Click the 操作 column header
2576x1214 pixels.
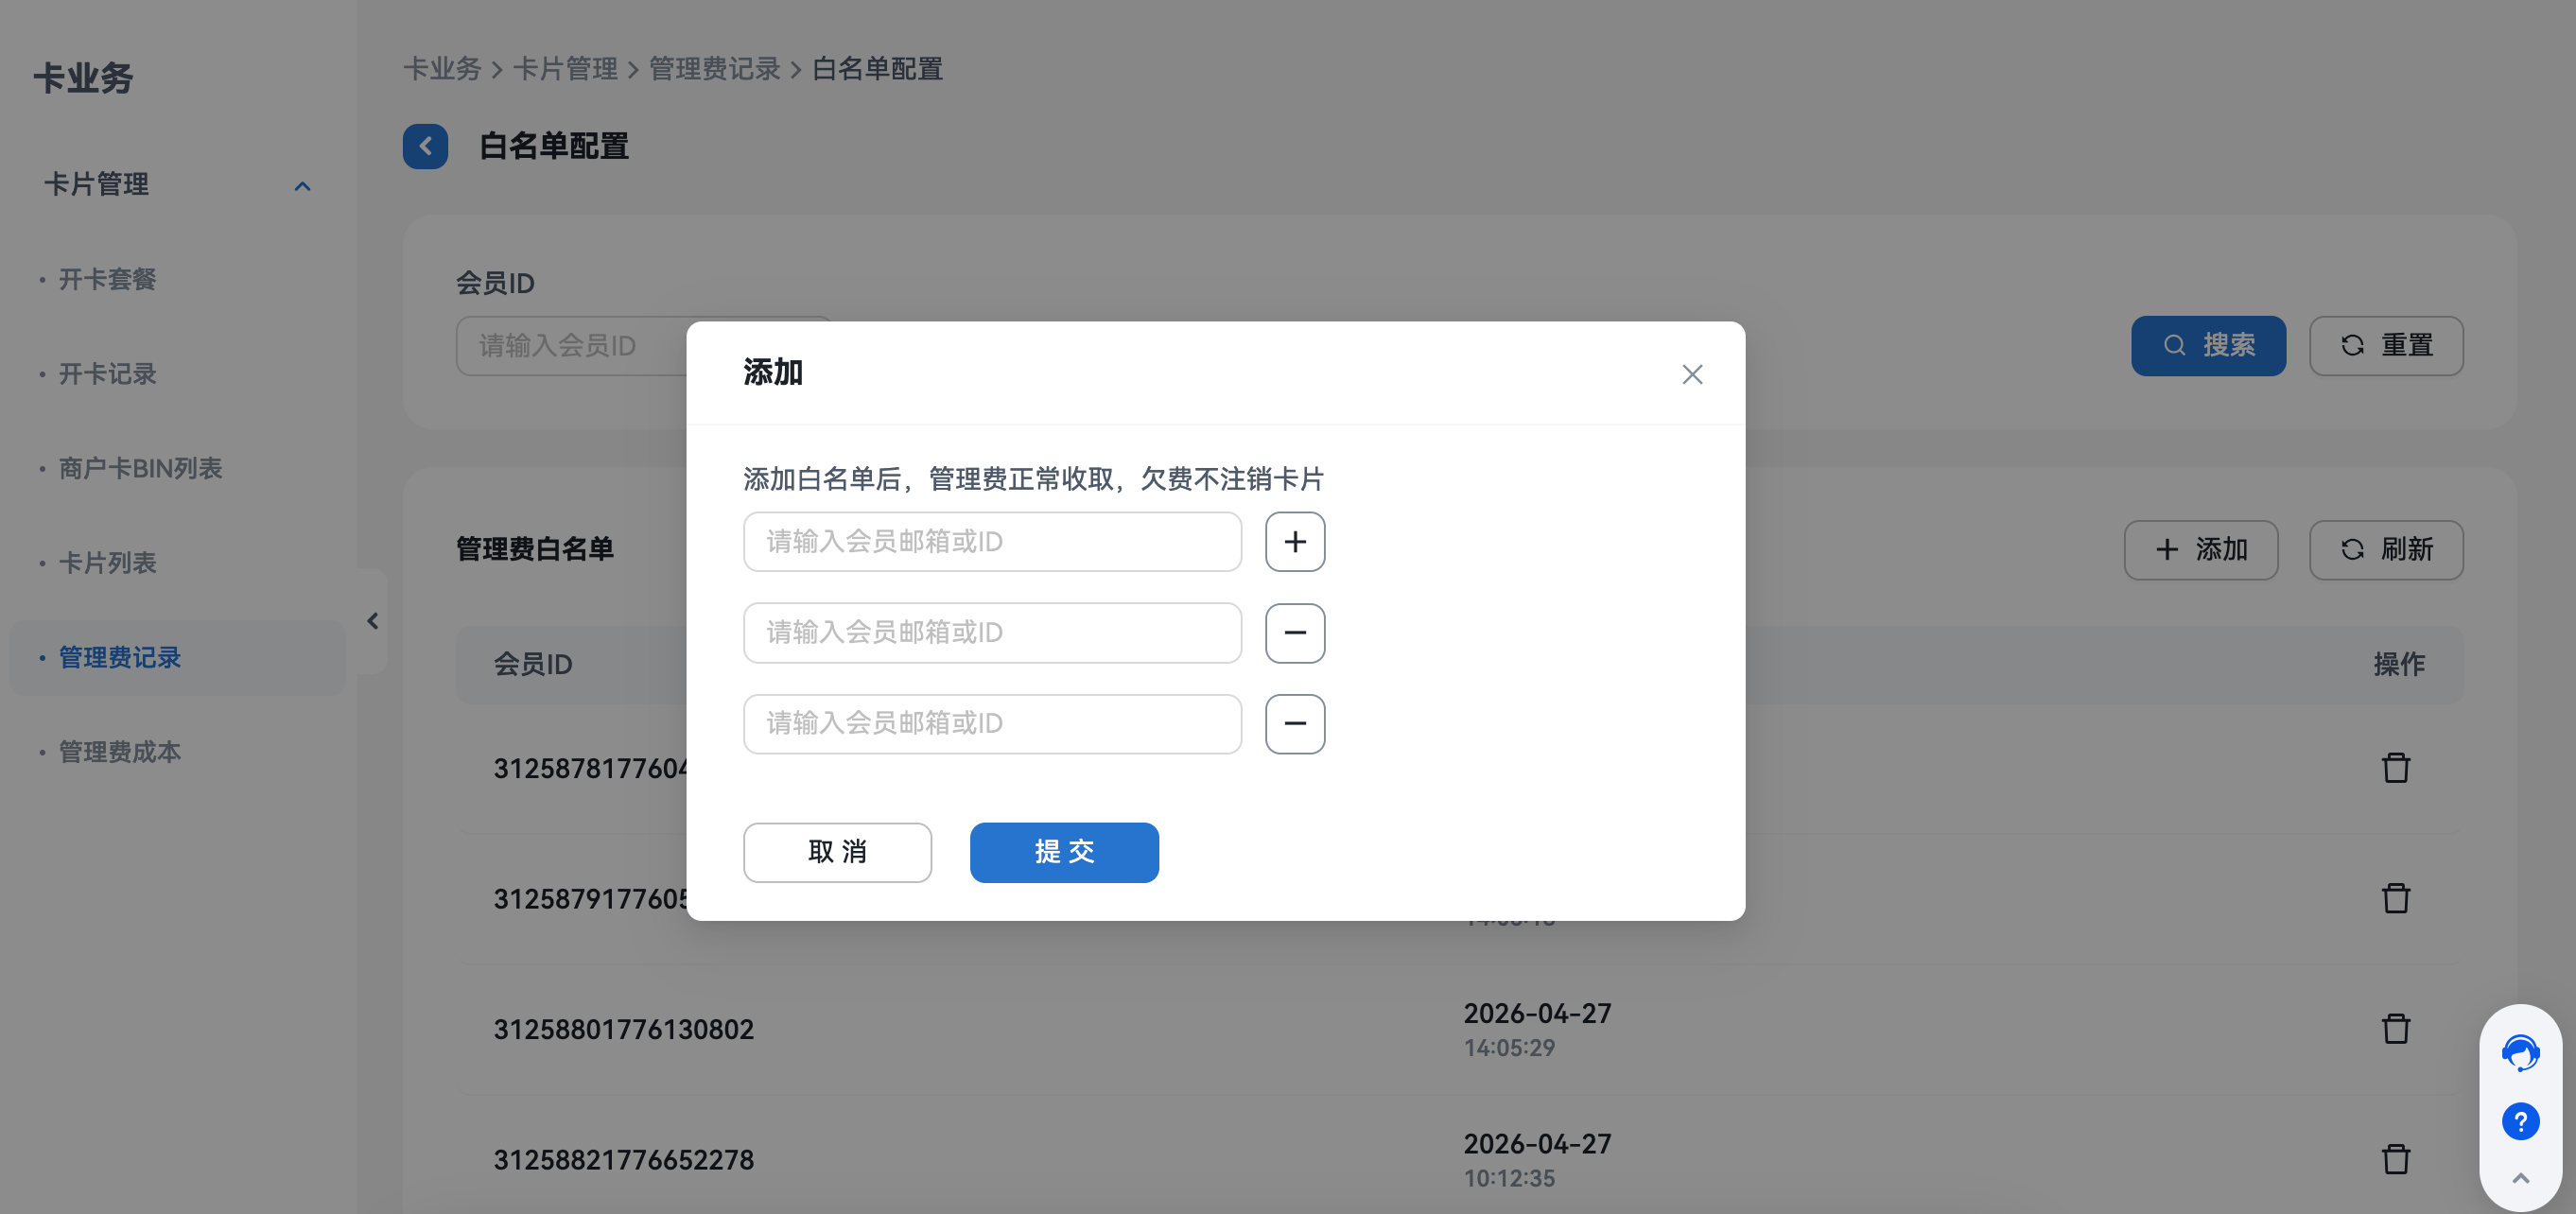coord(2398,664)
